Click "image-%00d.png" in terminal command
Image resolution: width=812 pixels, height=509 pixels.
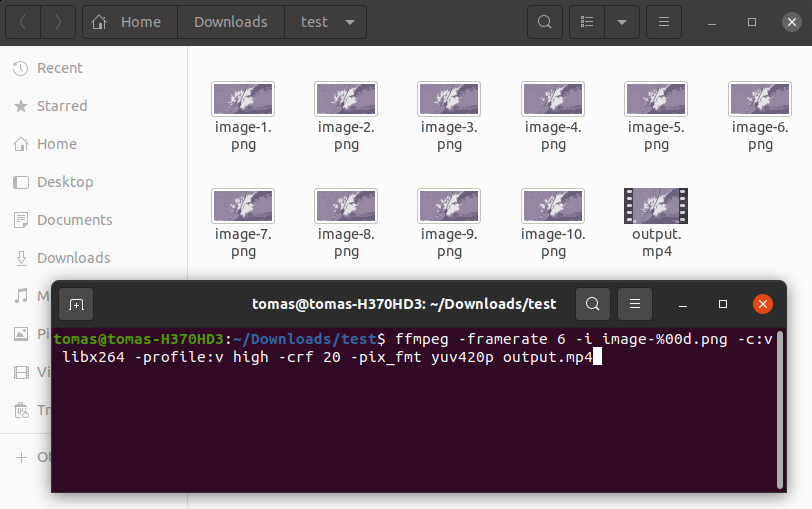tap(664, 339)
